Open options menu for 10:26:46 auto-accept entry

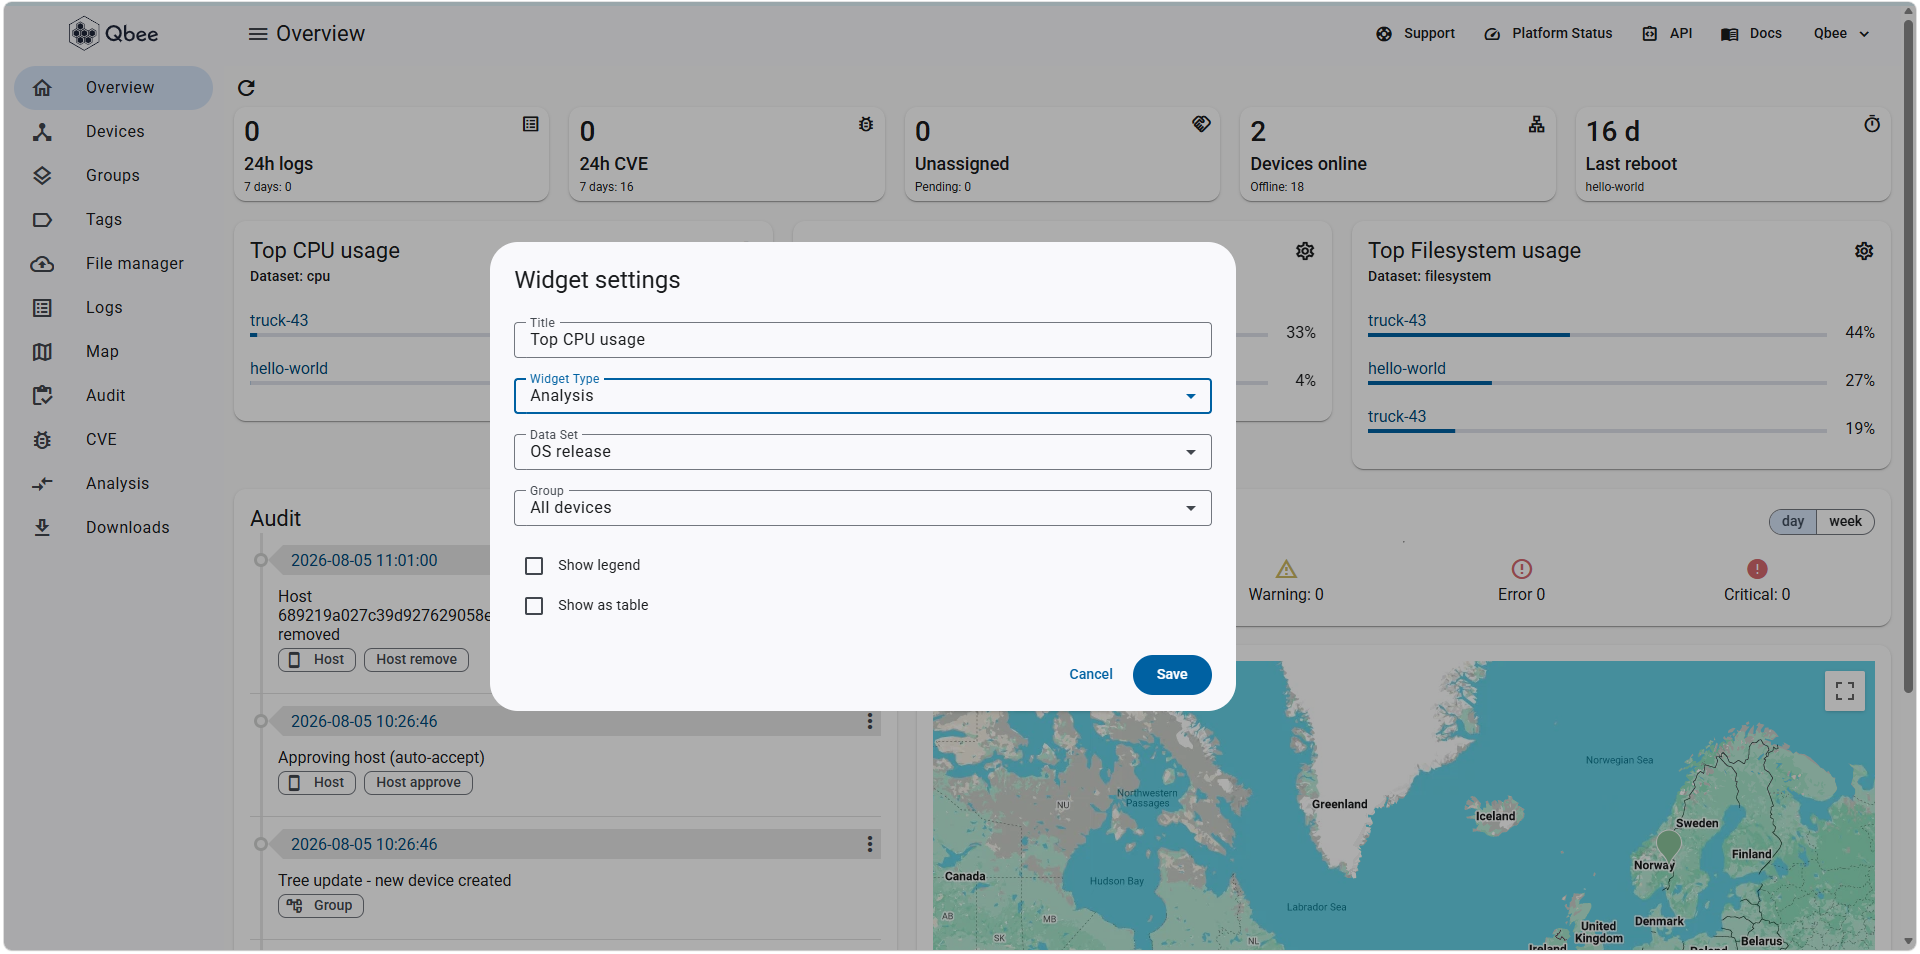click(870, 721)
